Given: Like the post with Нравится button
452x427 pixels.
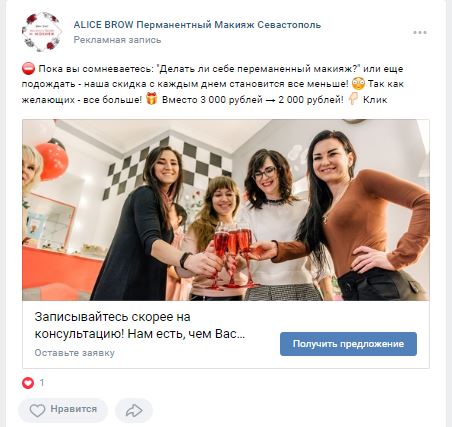Looking at the screenshot, I should 63,409.
